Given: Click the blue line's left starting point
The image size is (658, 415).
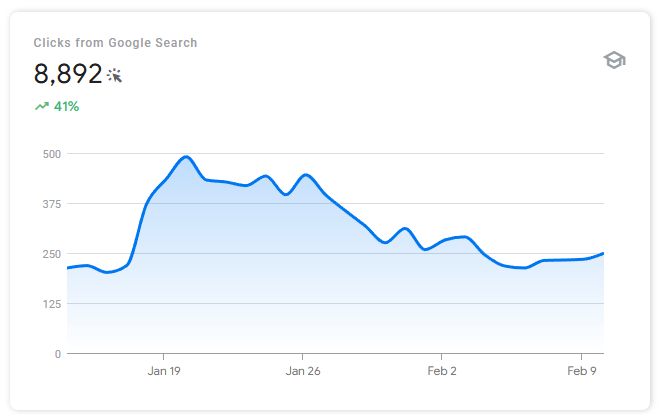Looking at the screenshot, I should [68, 268].
